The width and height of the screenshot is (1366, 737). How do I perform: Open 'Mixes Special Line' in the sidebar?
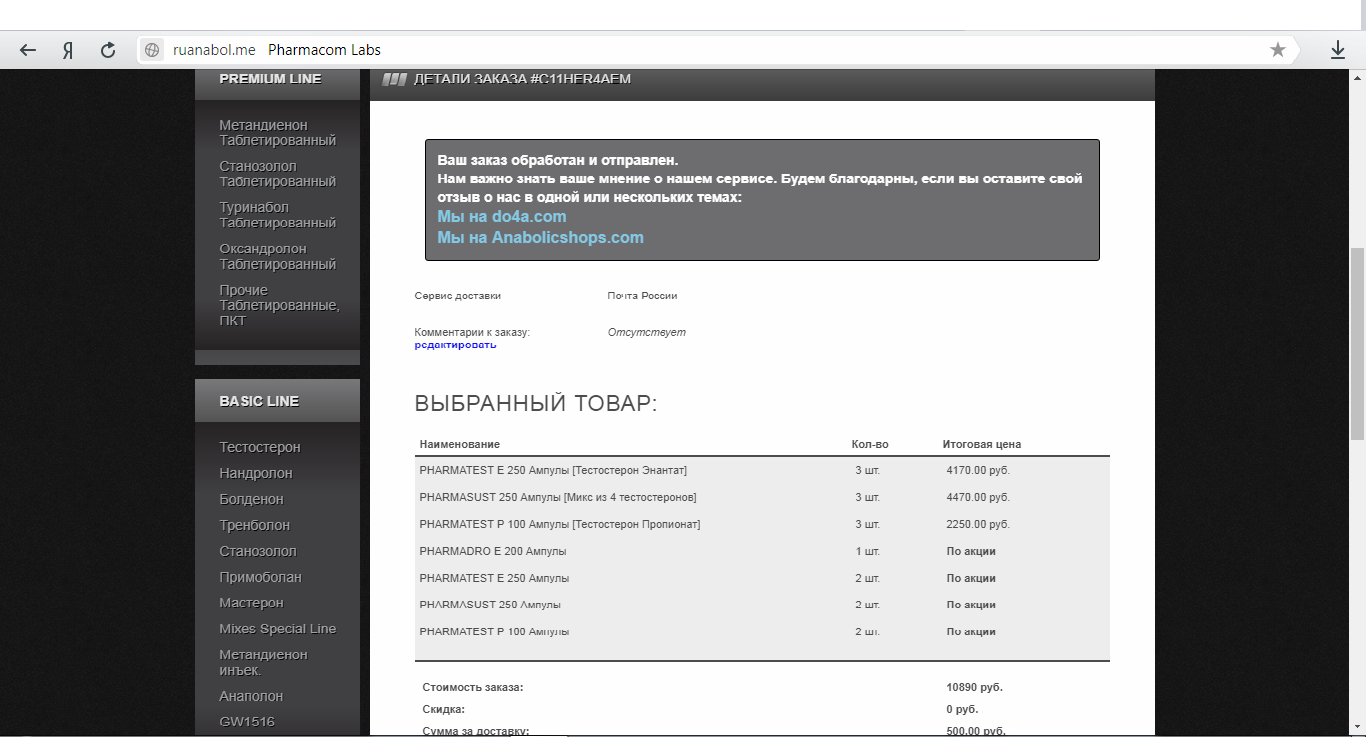[277, 629]
